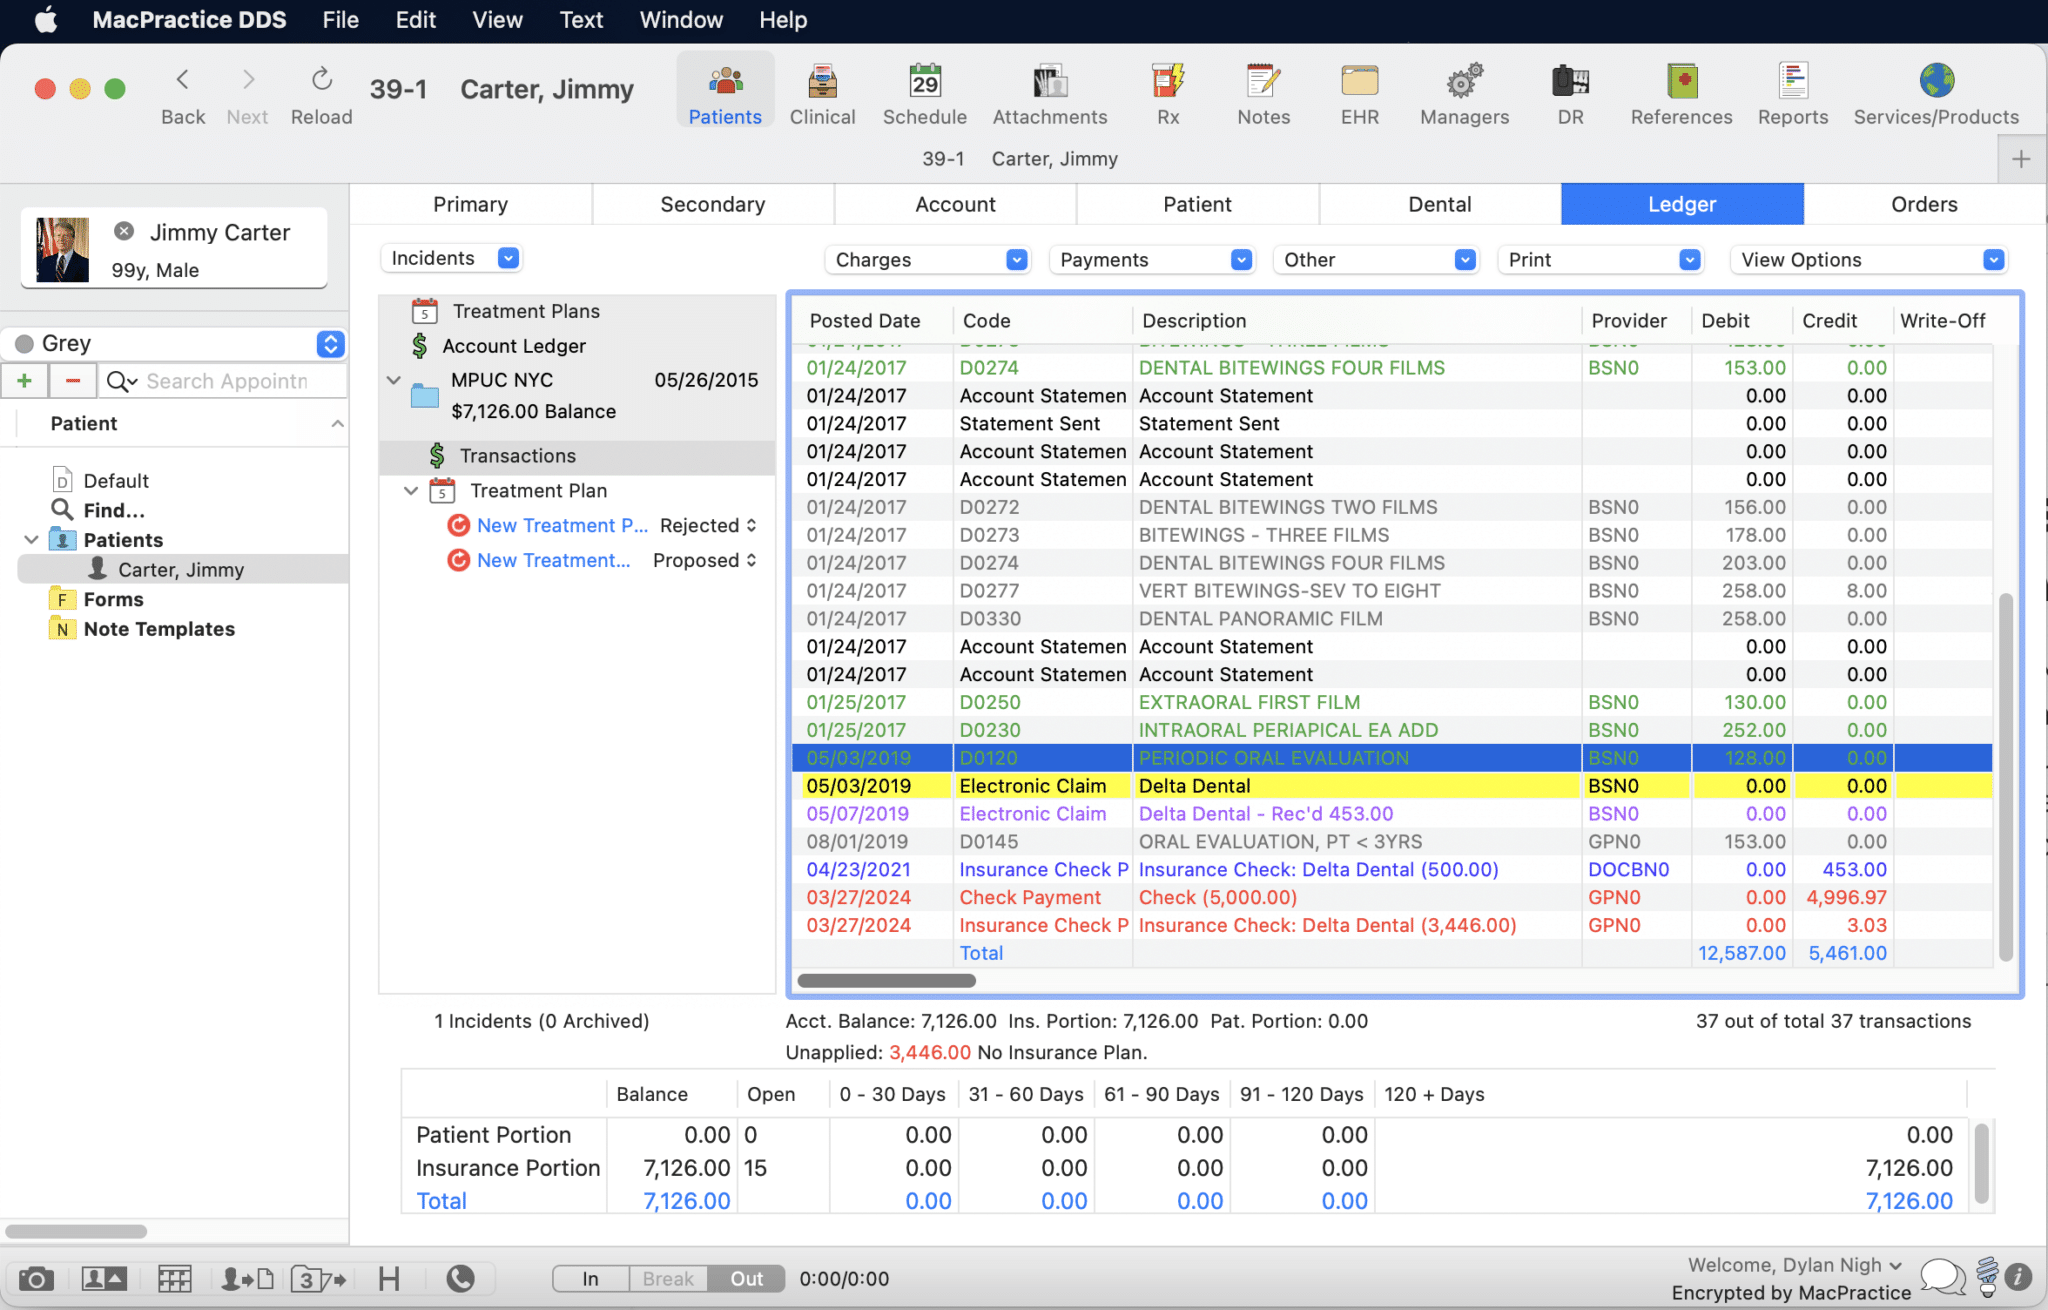Select the Account Ledger item
2048x1310 pixels.
pos(515,346)
